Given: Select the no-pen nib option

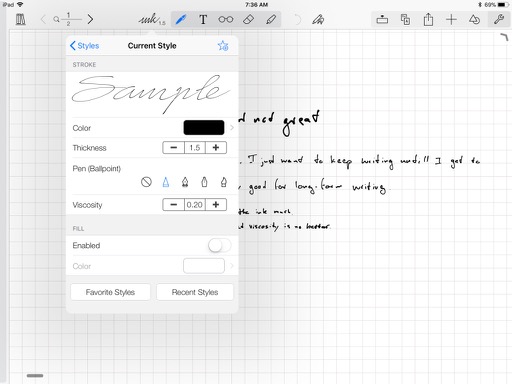Looking at the screenshot, I should point(146,182).
